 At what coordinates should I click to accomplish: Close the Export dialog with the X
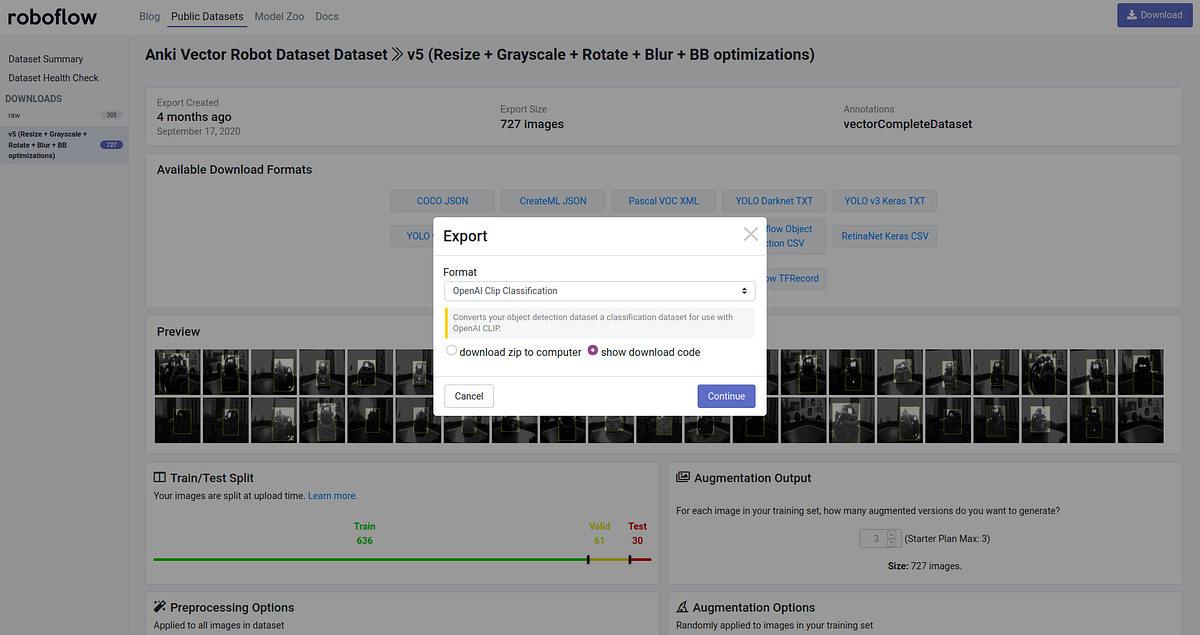pos(750,234)
